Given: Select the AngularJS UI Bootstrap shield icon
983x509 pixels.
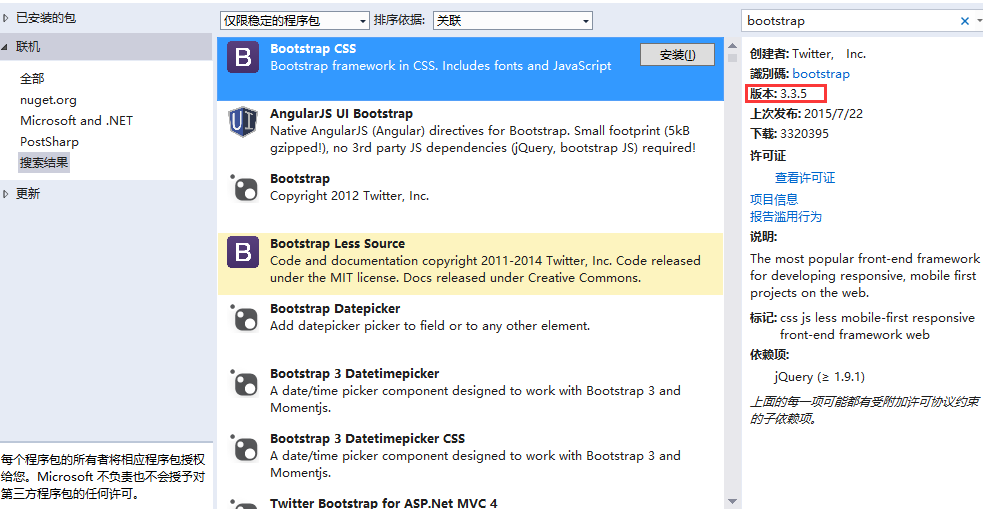Looking at the screenshot, I should coord(243,122).
